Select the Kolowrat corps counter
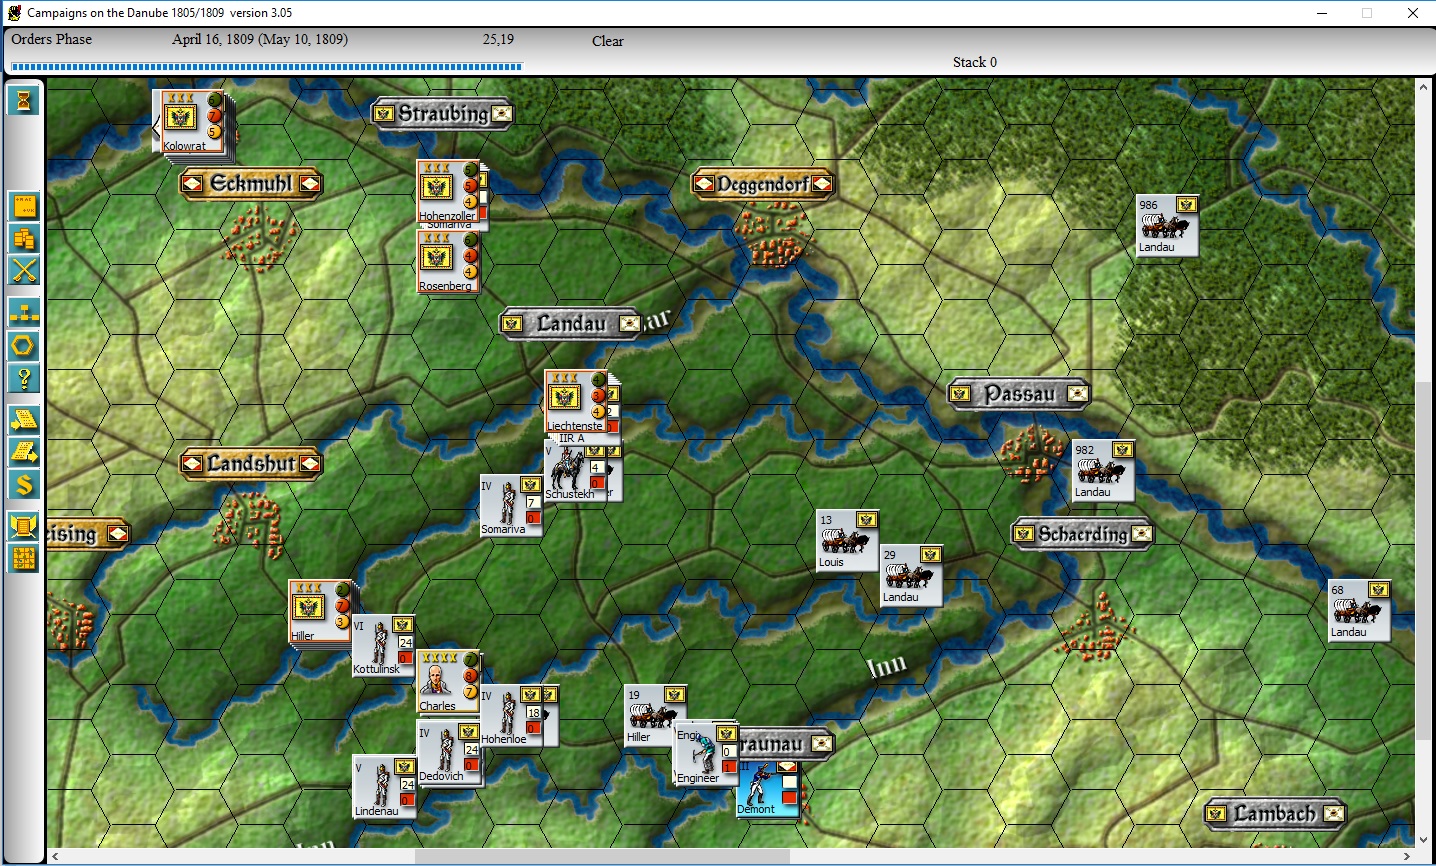Screen dimensions: 1436x866 coord(193,121)
